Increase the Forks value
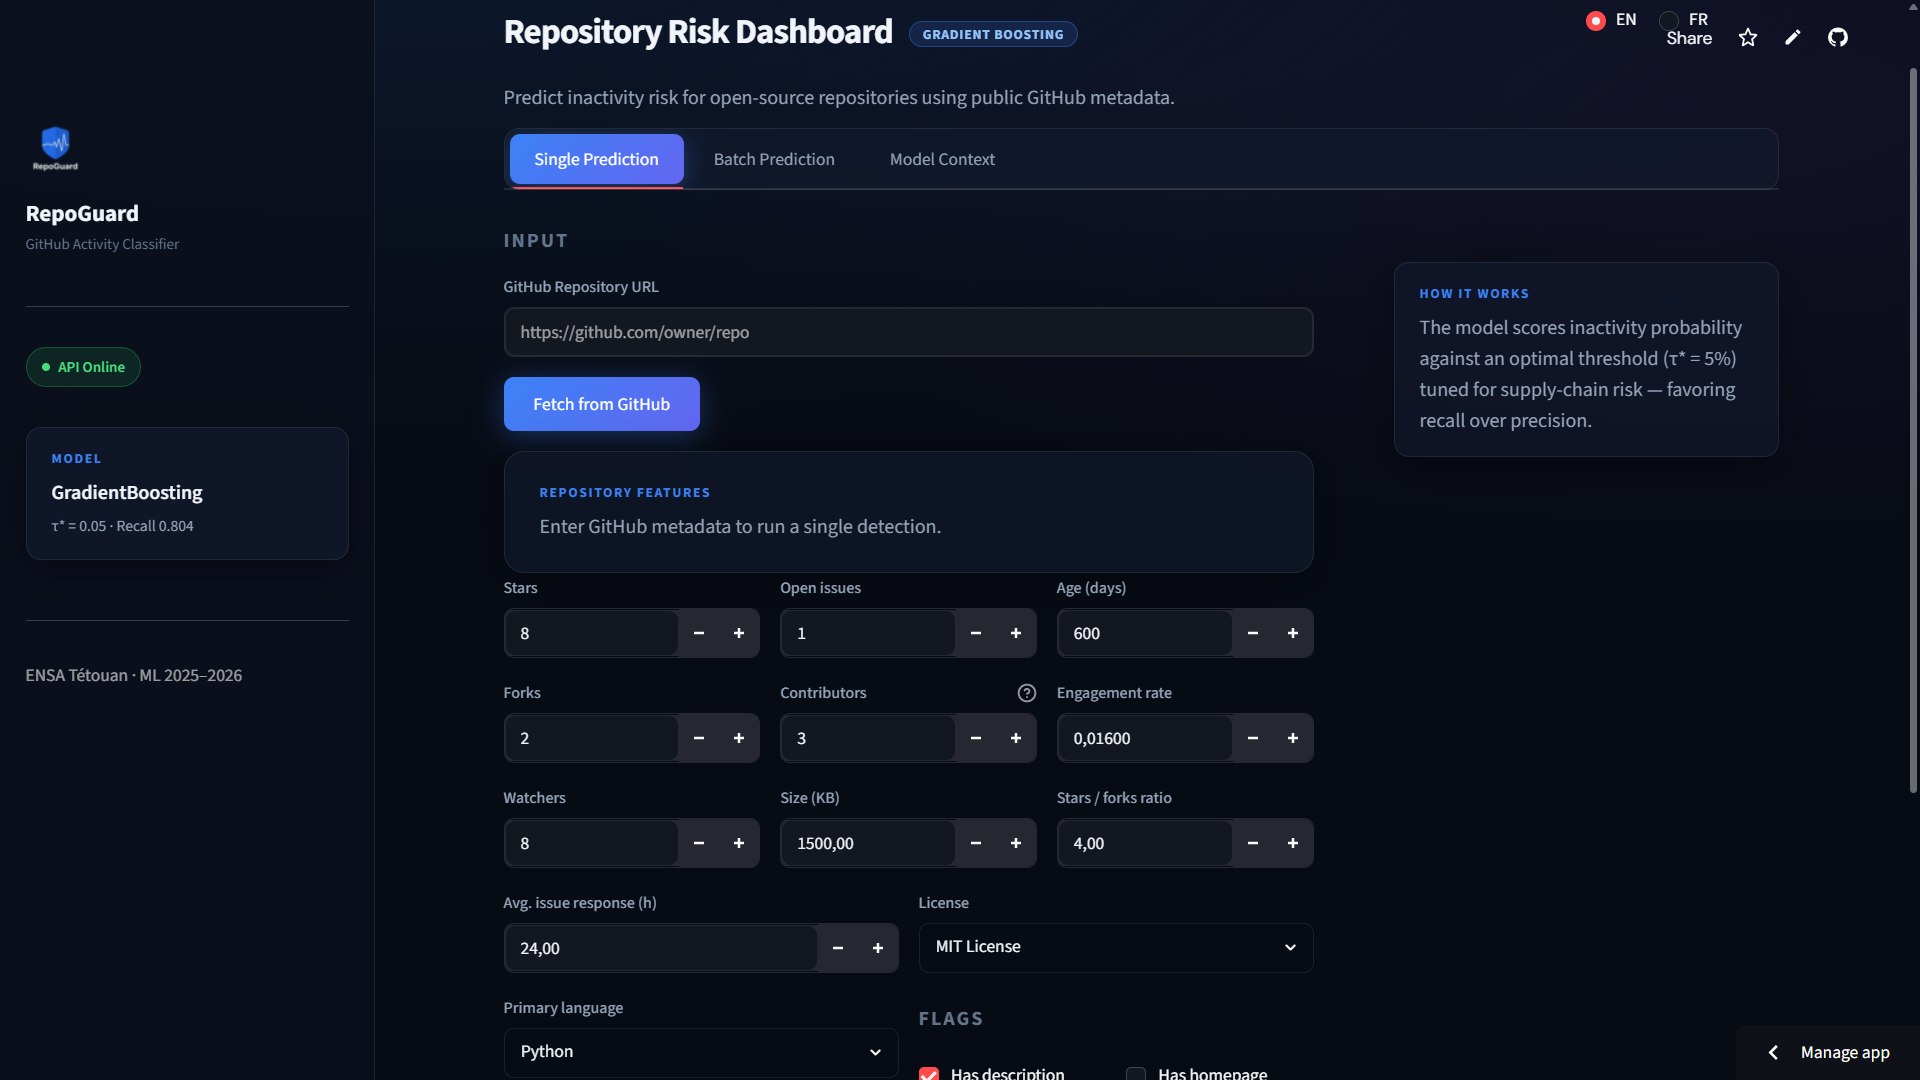 [739, 738]
